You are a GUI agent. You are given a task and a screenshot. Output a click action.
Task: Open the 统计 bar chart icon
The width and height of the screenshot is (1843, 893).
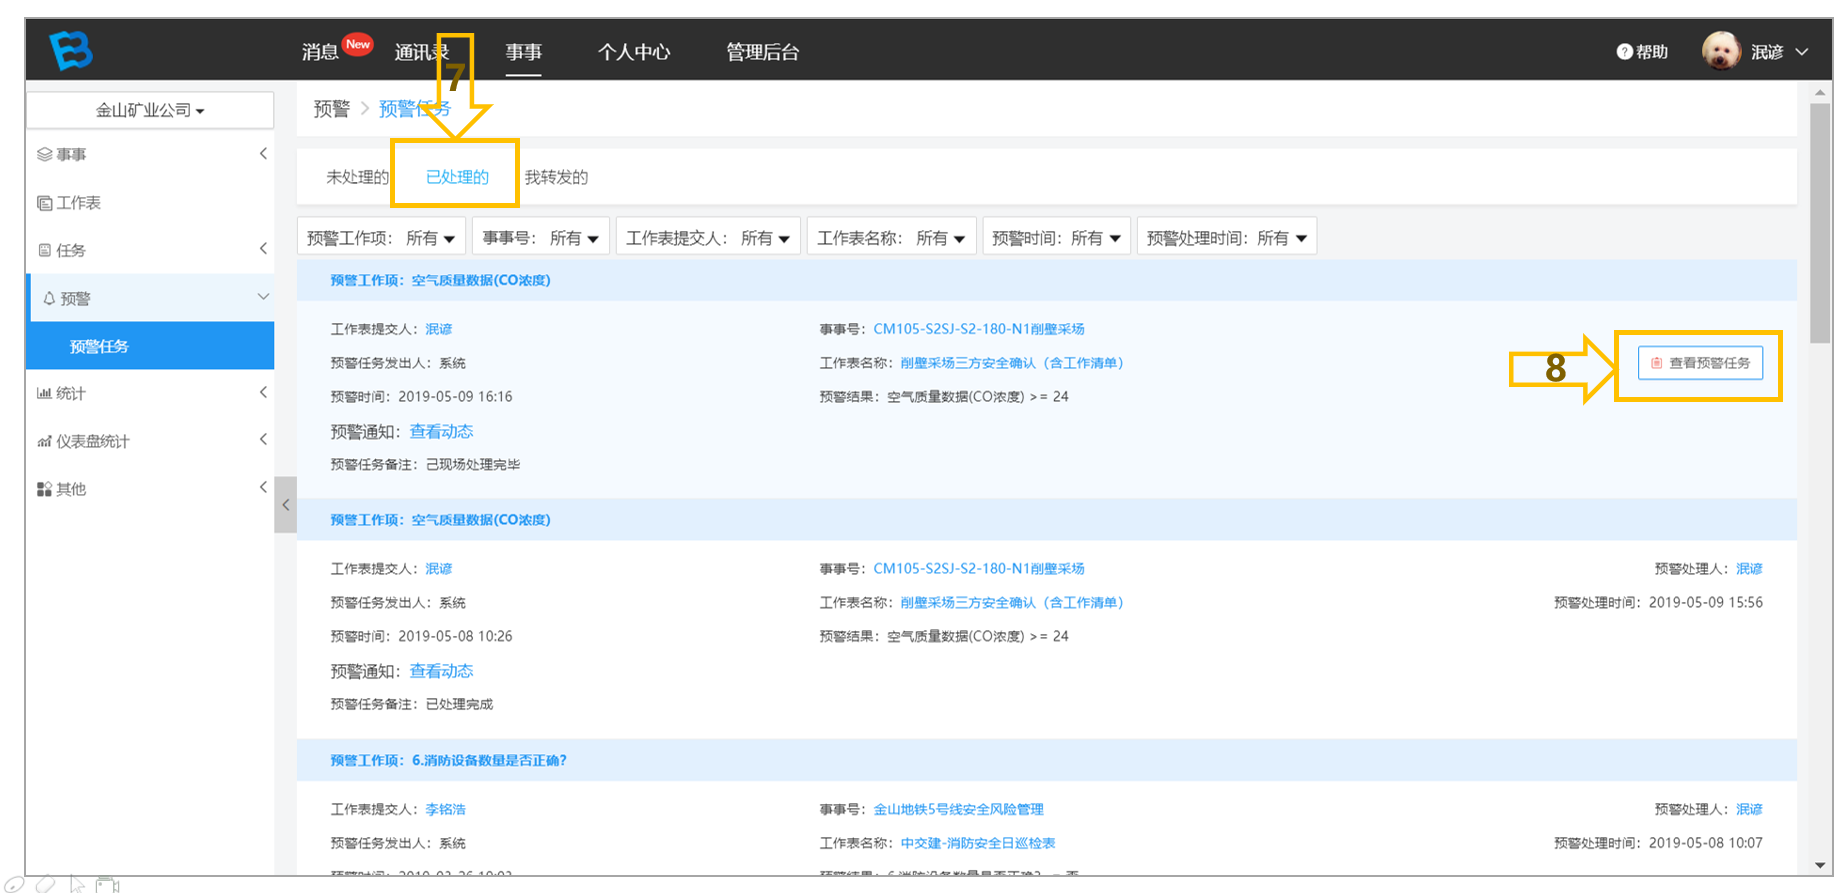point(44,393)
